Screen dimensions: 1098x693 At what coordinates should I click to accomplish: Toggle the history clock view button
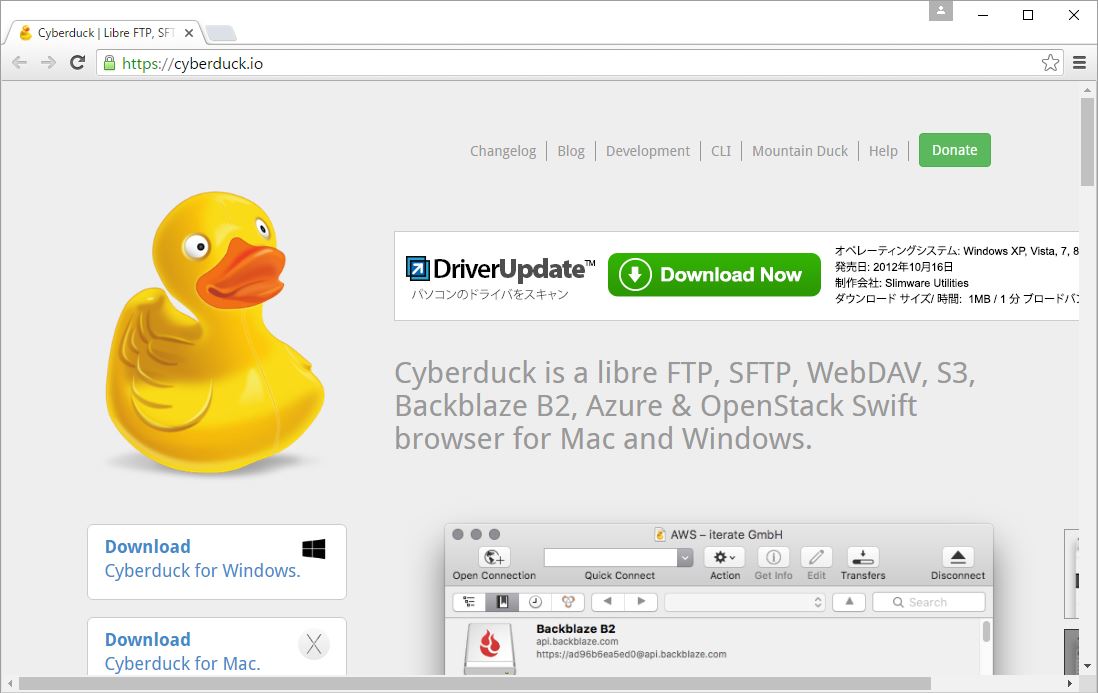[535, 602]
